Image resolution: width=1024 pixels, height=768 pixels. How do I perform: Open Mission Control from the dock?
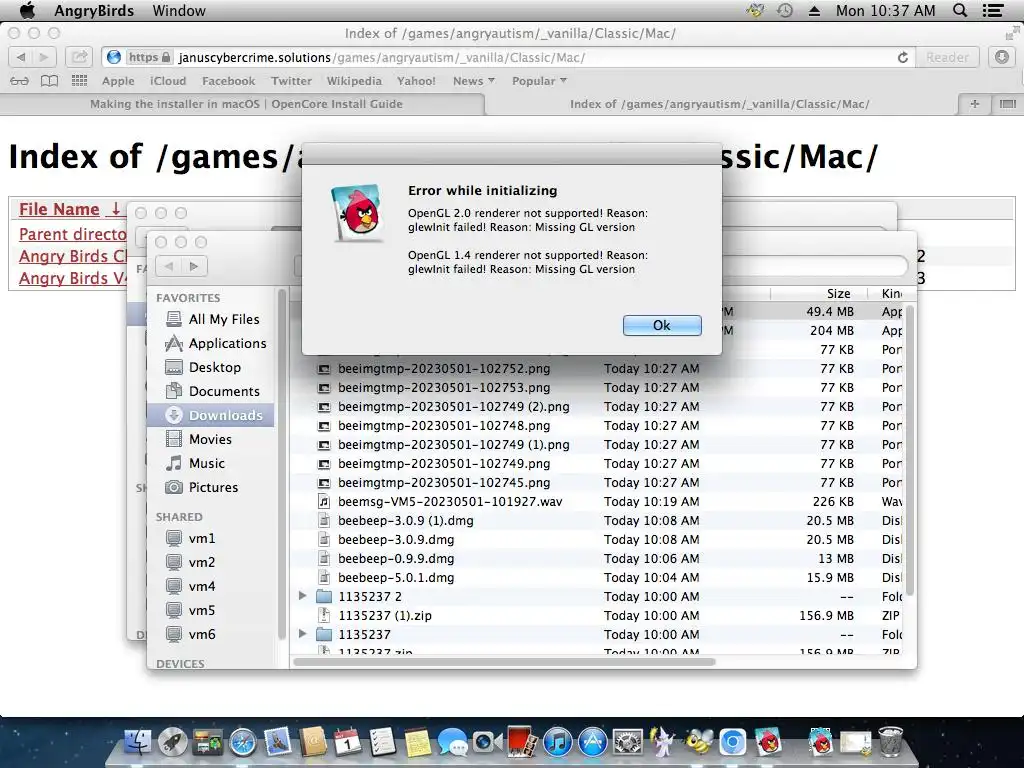208,743
